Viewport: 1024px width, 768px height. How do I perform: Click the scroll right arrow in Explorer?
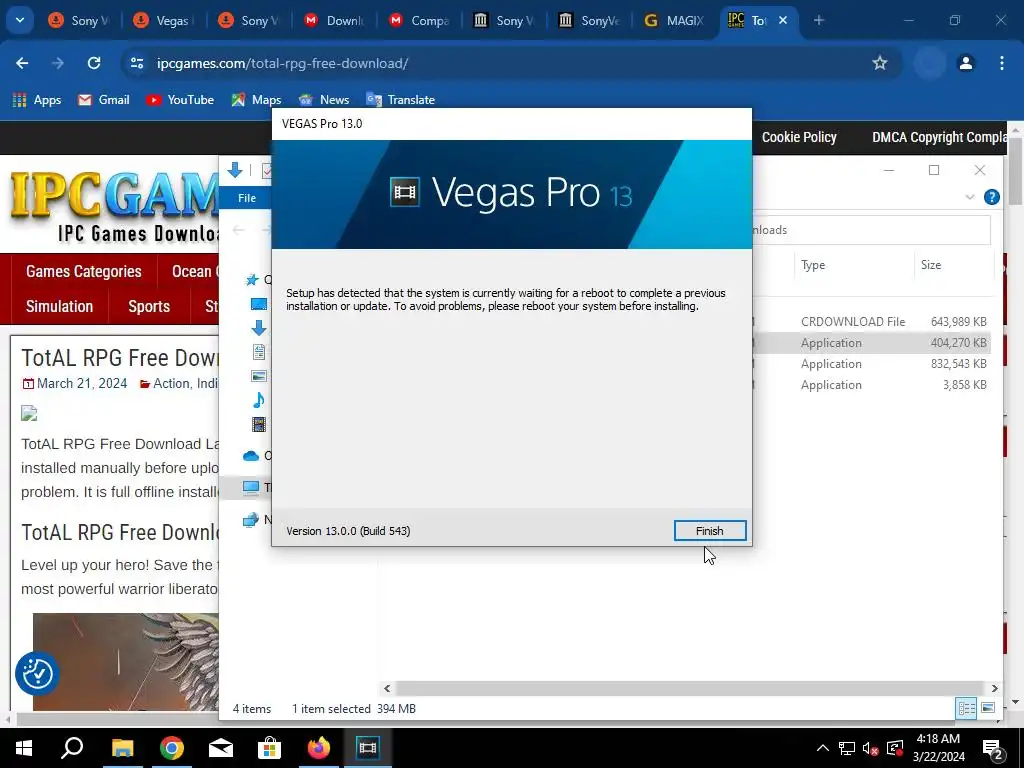pos(994,688)
